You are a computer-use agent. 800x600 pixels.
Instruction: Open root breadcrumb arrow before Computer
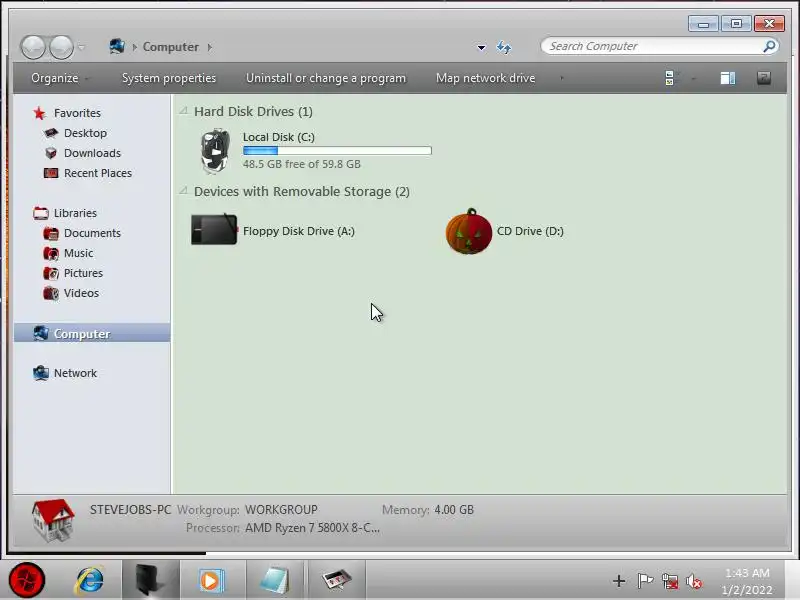(135, 47)
